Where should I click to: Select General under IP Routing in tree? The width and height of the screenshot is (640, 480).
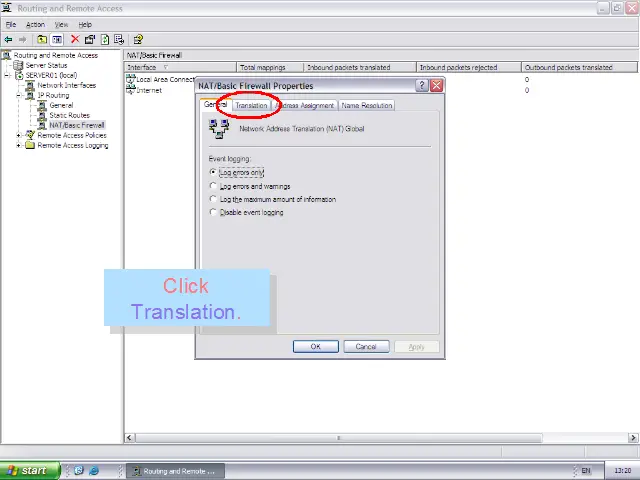[61, 105]
